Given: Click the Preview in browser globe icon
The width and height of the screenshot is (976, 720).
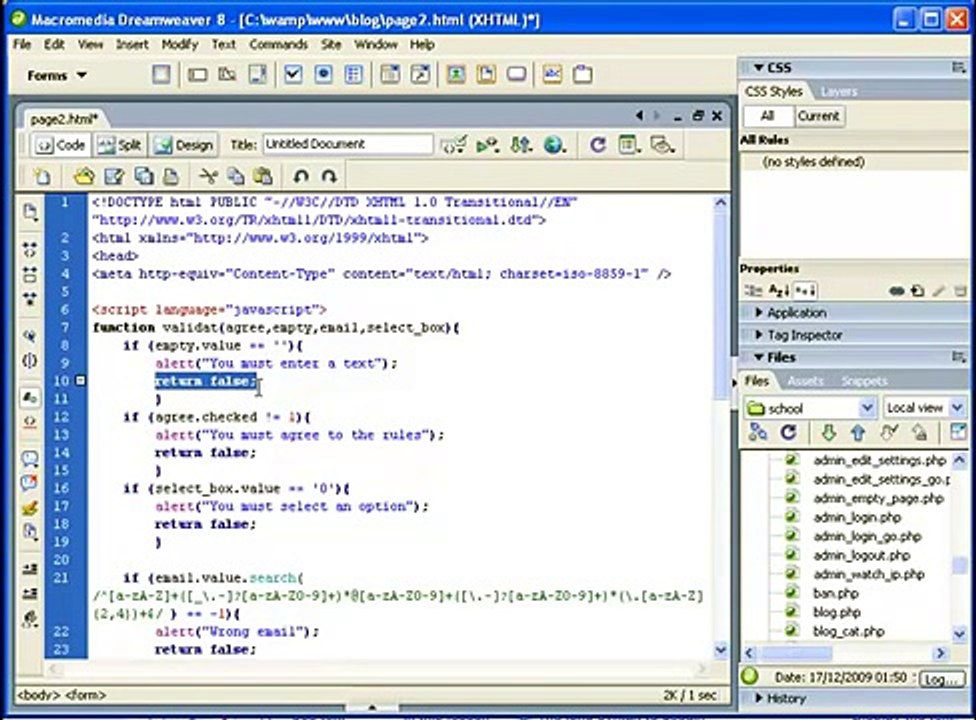Looking at the screenshot, I should [554, 145].
